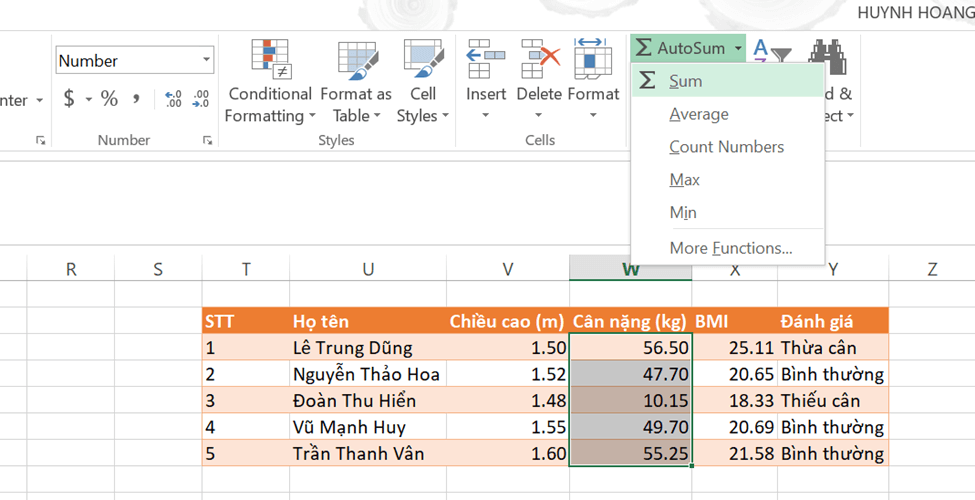Click the Cân nặng (kg) header cell
The width and height of the screenshot is (975, 500).
click(631, 321)
